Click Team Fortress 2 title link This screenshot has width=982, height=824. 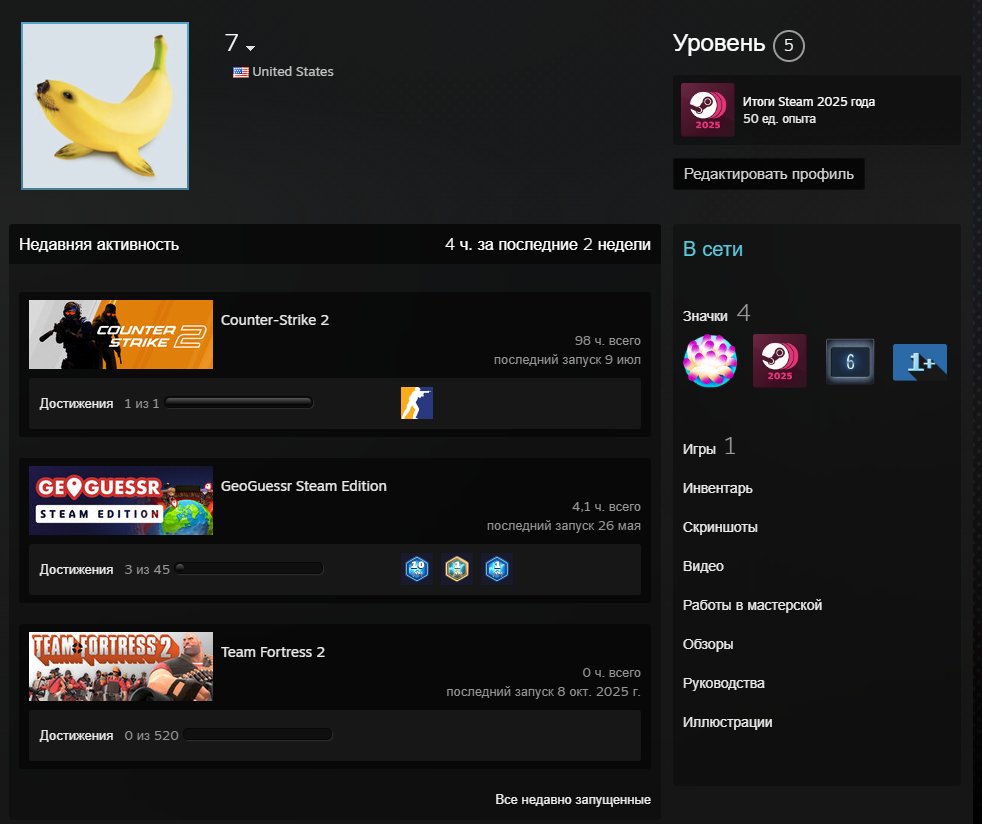click(x=273, y=652)
